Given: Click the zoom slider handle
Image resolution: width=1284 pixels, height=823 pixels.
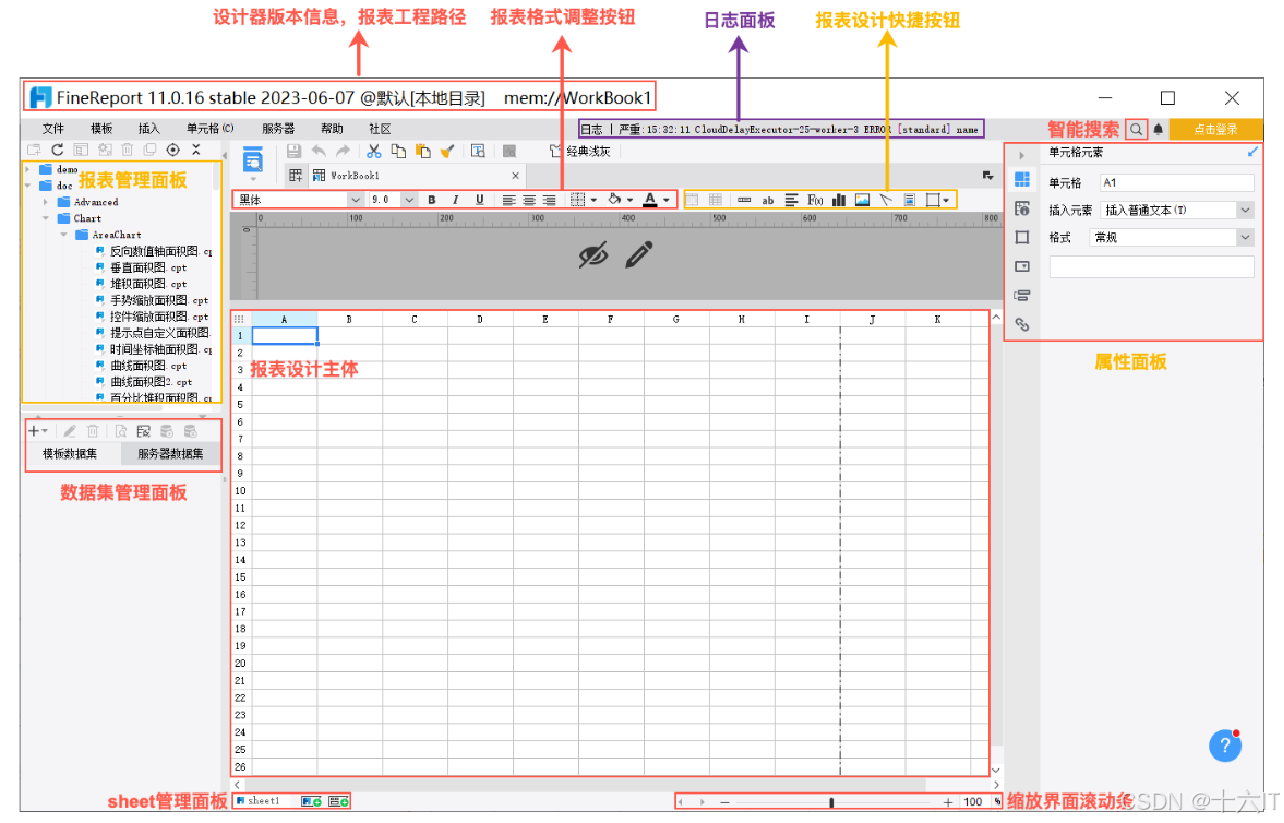Looking at the screenshot, I should tap(832, 802).
